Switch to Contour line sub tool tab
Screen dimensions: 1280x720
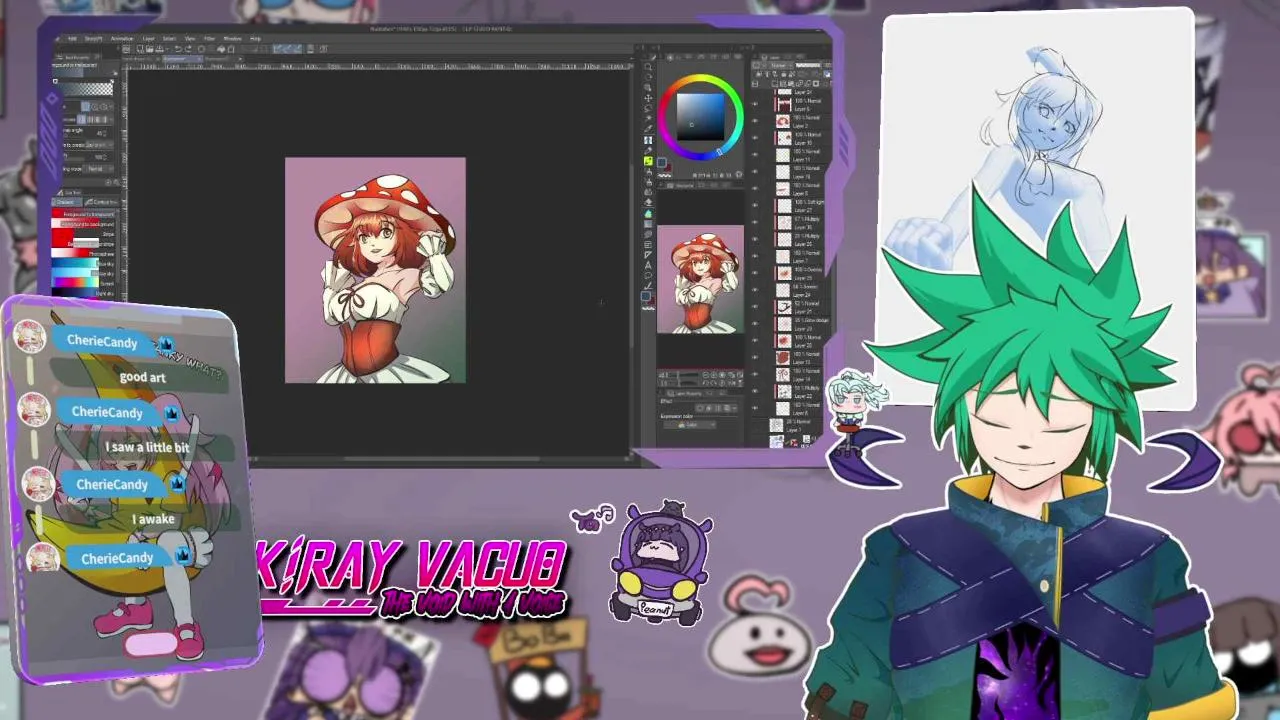click(101, 202)
